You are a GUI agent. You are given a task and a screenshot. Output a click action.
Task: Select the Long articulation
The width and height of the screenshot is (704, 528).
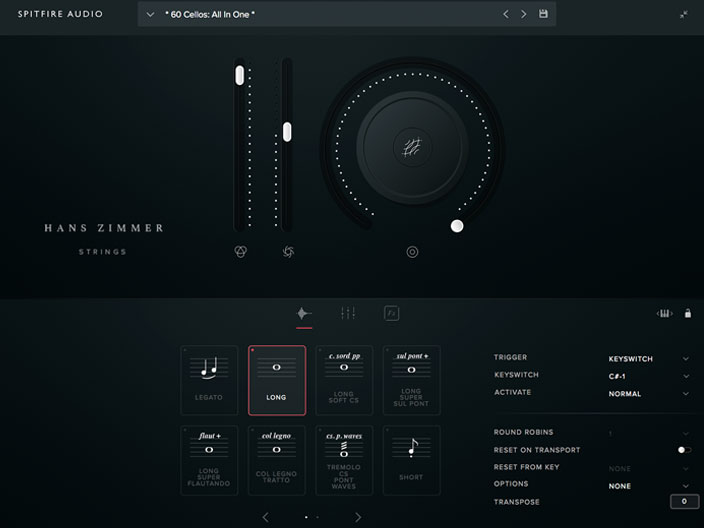(x=277, y=380)
